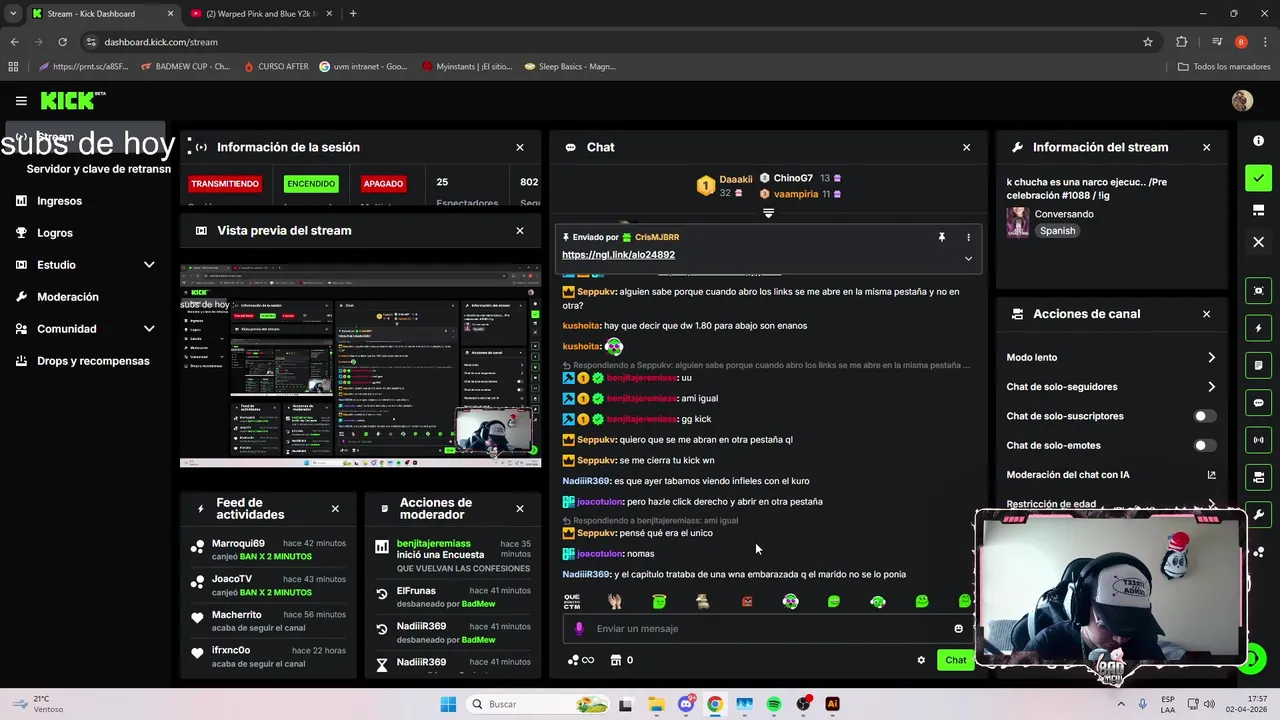Open Adobe Illustrator from the taskbar
The height and width of the screenshot is (720, 1280).
coord(832,704)
